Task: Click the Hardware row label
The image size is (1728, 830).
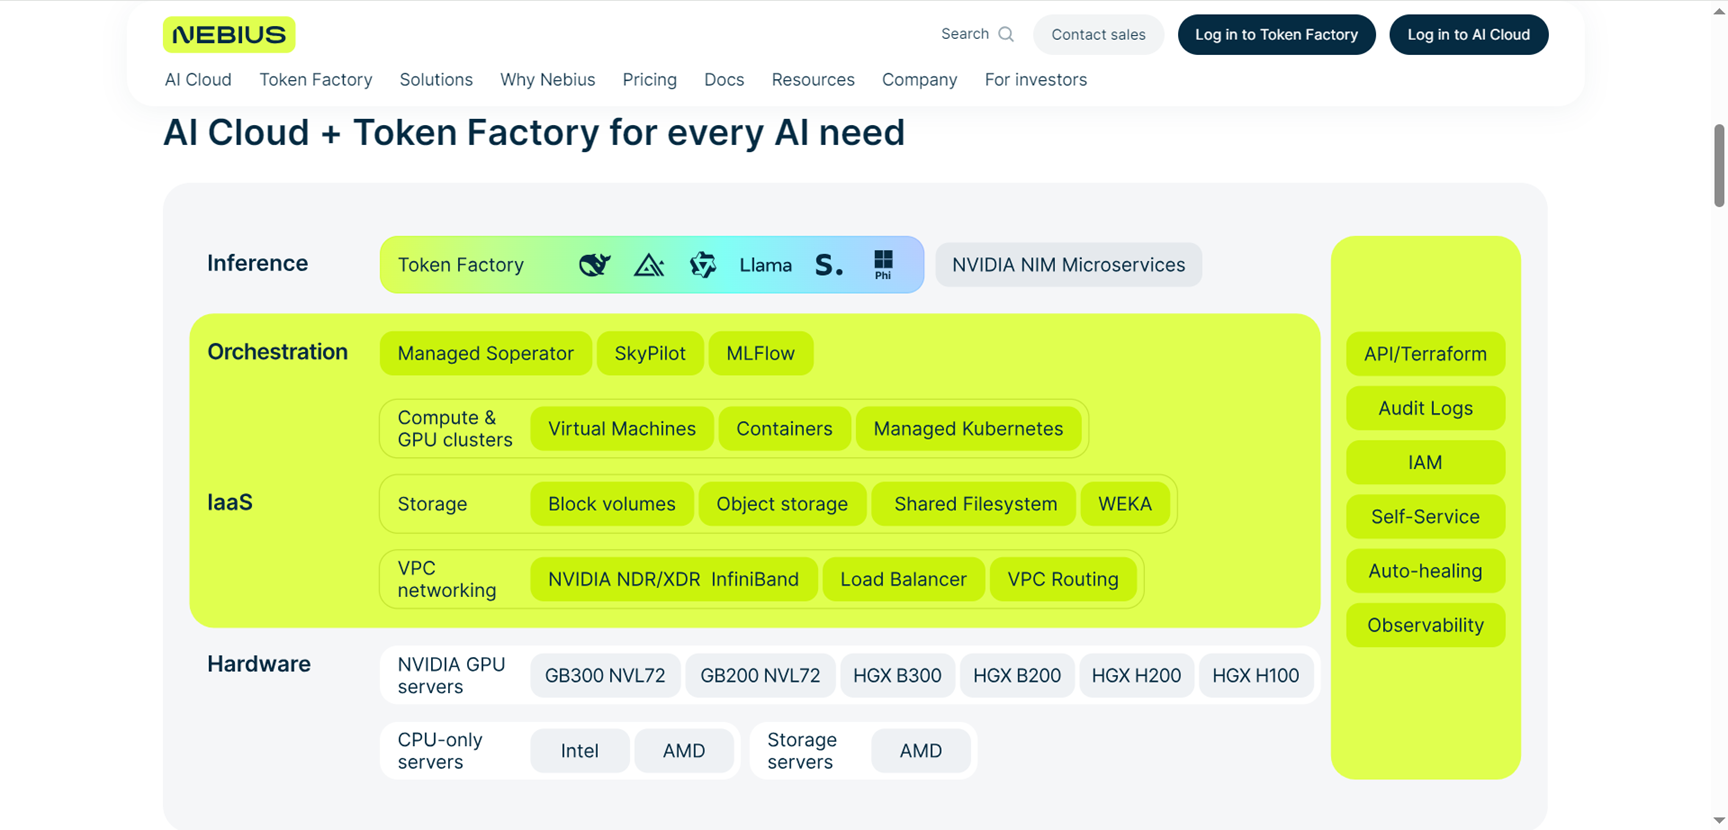Action: pos(259,664)
